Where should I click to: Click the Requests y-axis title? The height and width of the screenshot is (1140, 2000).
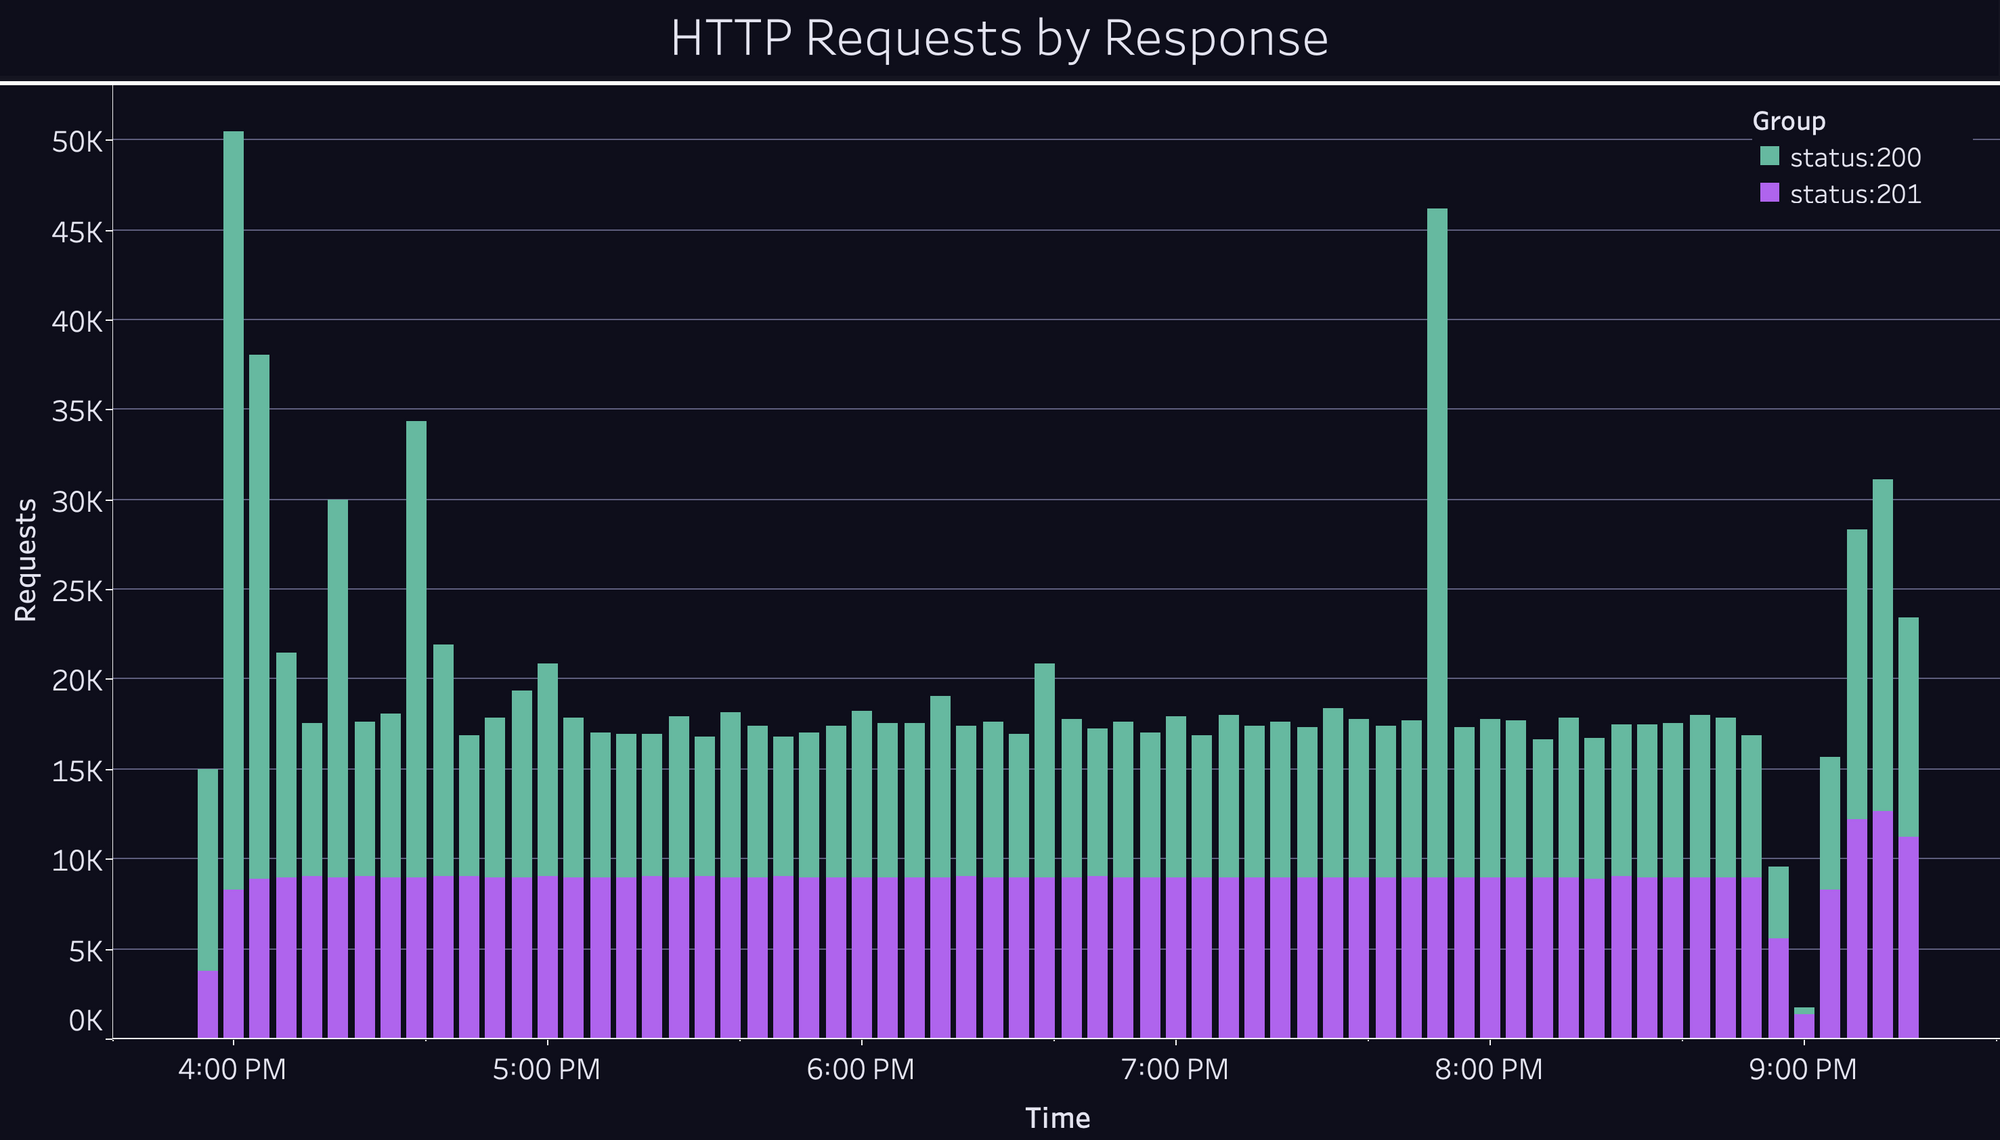pyautogui.click(x=26, y=560)
